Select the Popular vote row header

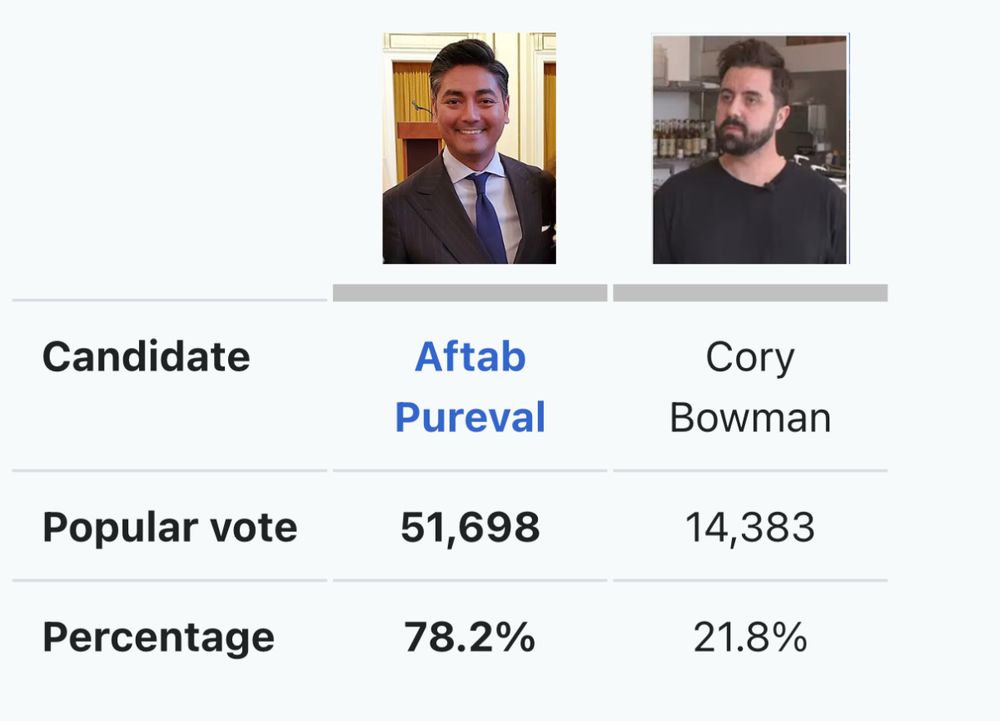point(169,527)
